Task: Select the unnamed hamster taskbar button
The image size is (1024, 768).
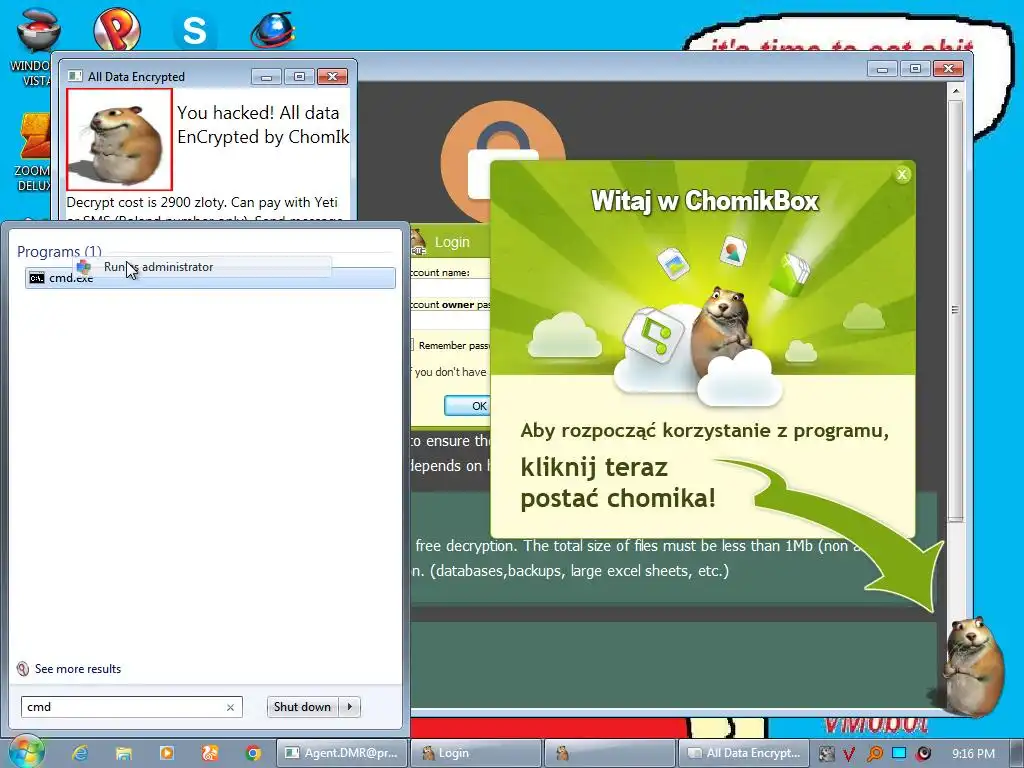Action: (x=611, y=753)
